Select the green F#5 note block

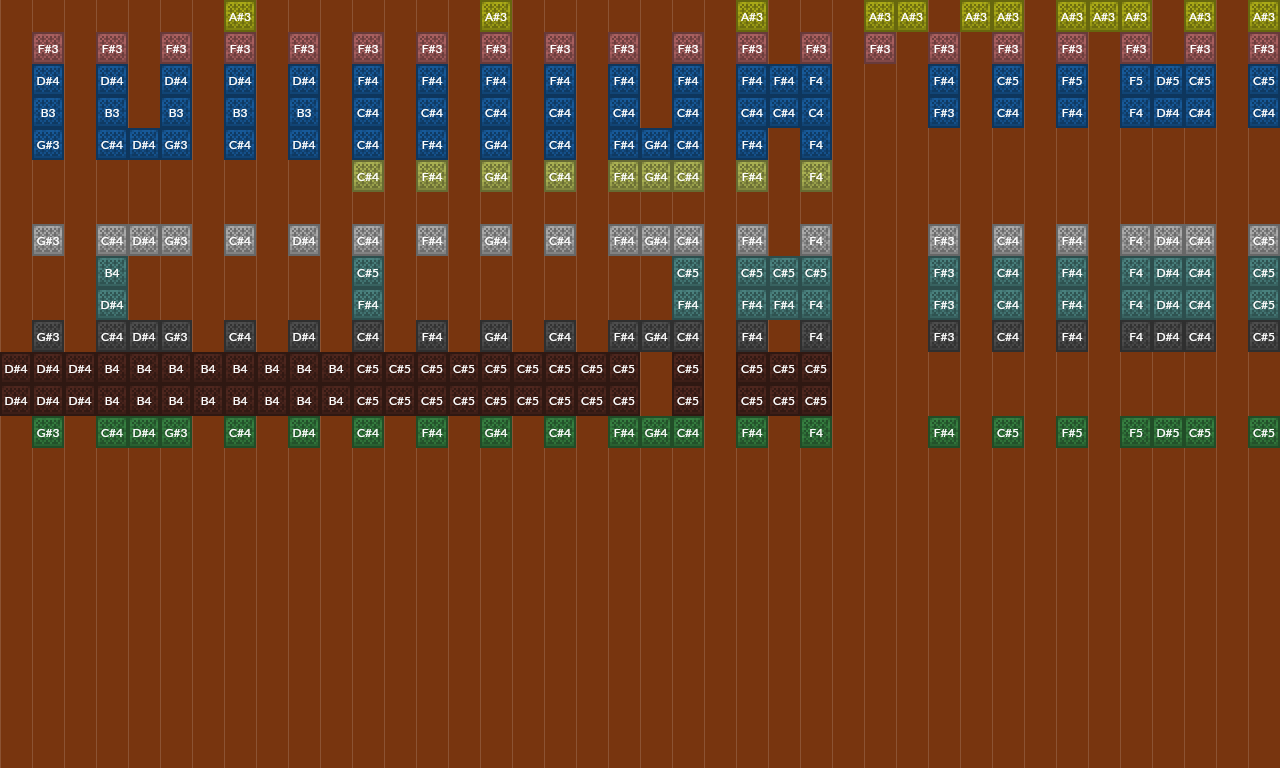1072,433
